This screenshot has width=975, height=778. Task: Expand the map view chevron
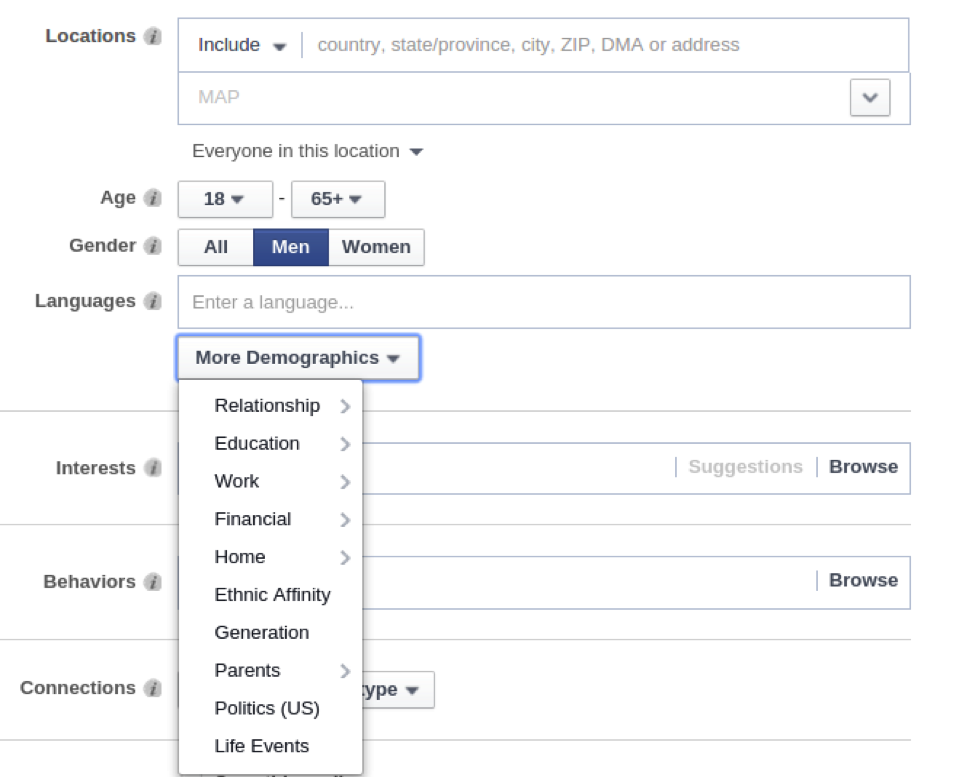[869, 97]
